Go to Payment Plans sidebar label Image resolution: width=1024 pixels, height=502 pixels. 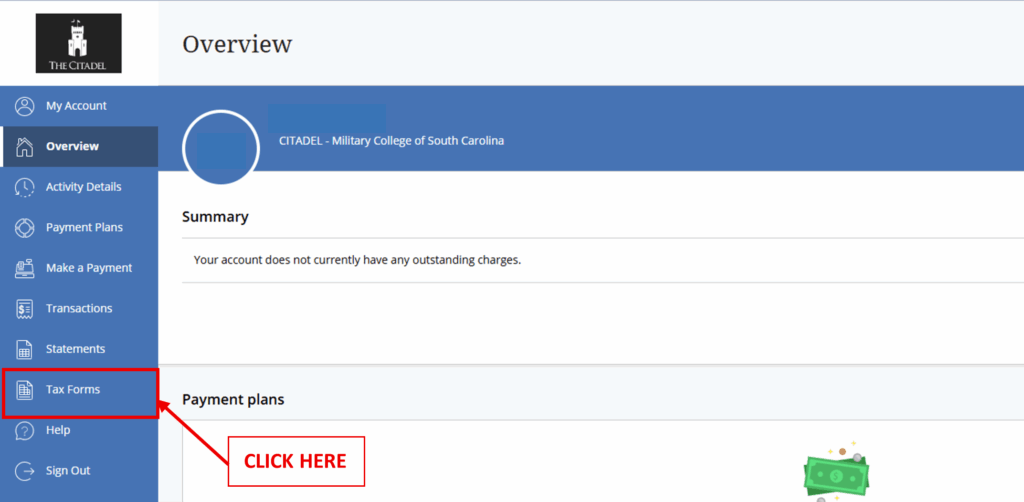tap(84, 228)
